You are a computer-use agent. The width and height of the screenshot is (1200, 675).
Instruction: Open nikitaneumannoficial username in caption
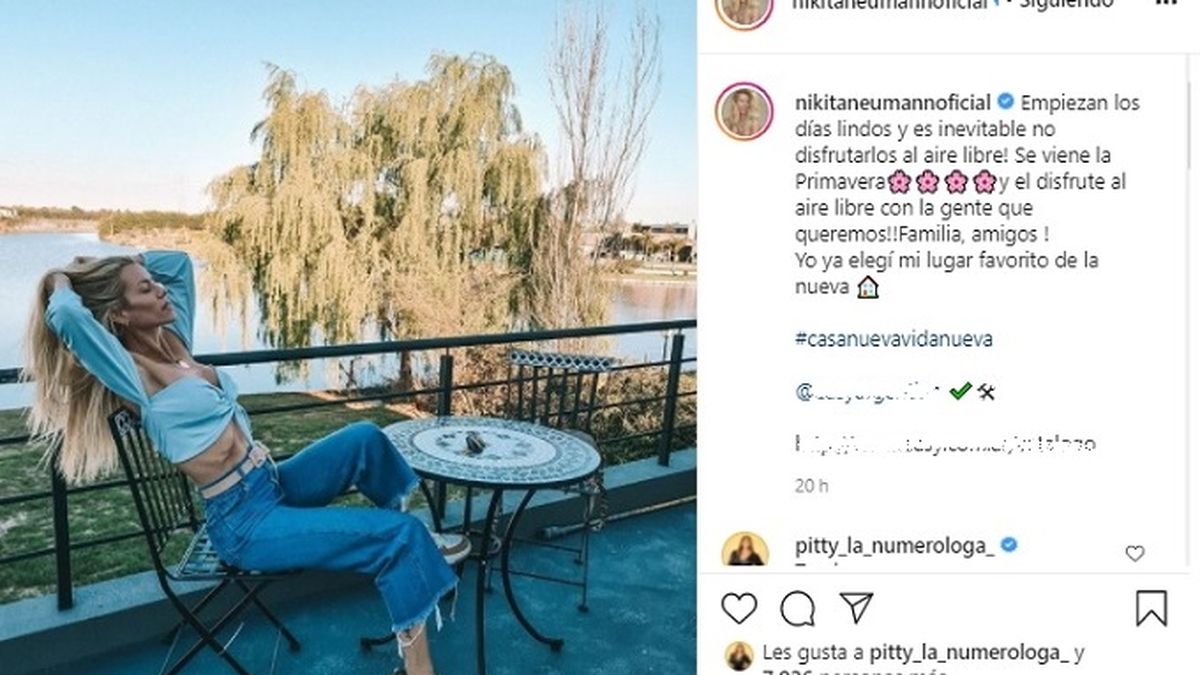893,102
